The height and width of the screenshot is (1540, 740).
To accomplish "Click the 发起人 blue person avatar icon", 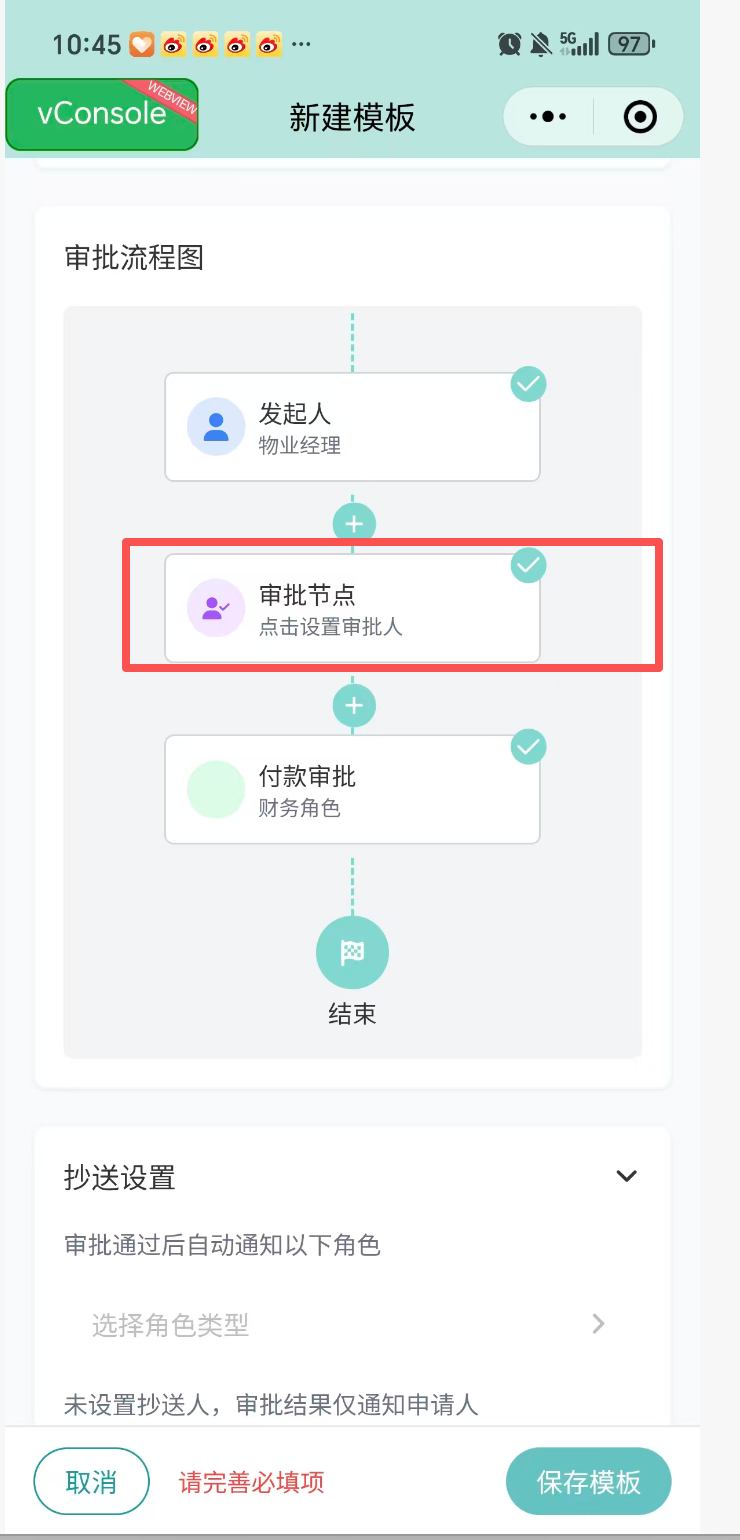I will tap(216, 427).
